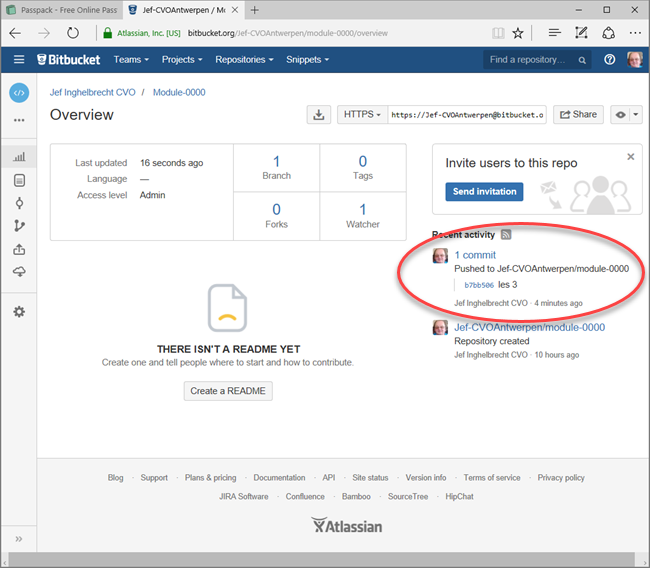Click the Send invitation button

484,192
